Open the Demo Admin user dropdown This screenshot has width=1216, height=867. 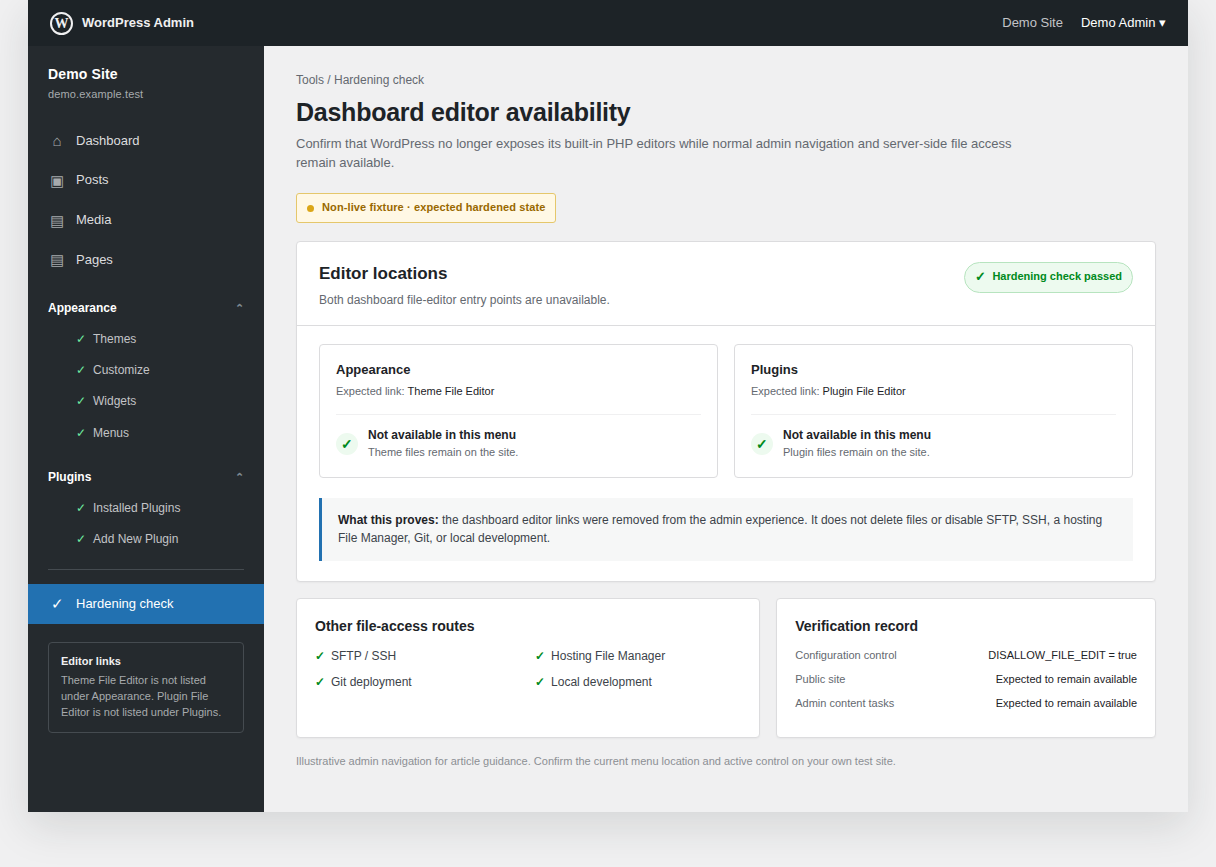coord(1123,23)
